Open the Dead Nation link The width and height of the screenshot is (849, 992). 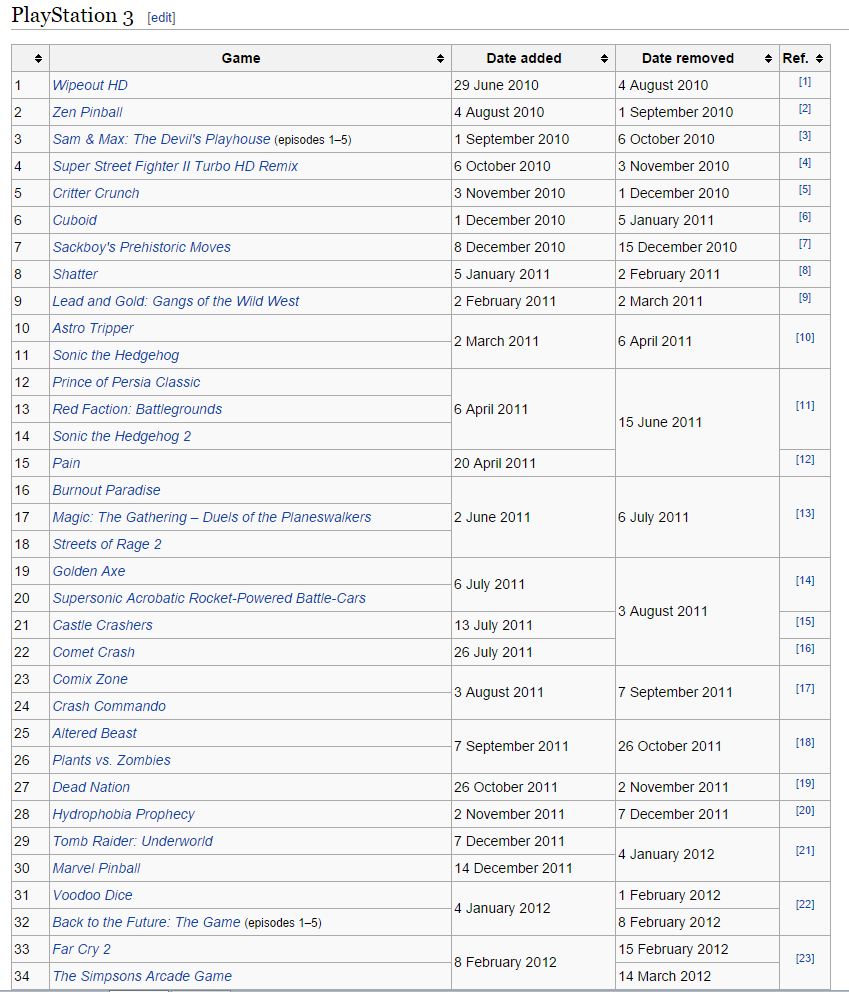click(x=91, y=787)
